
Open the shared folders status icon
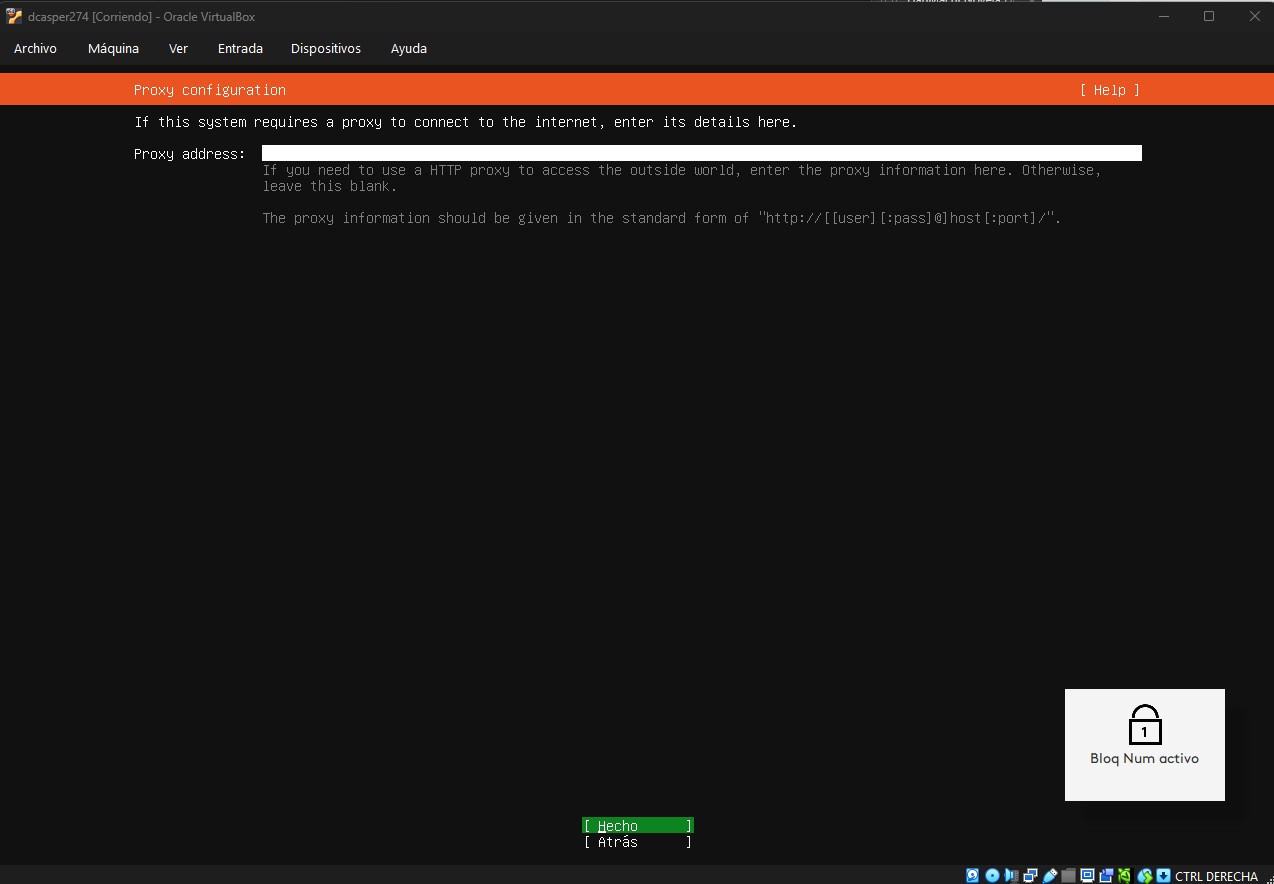[x=1068, y=876]
